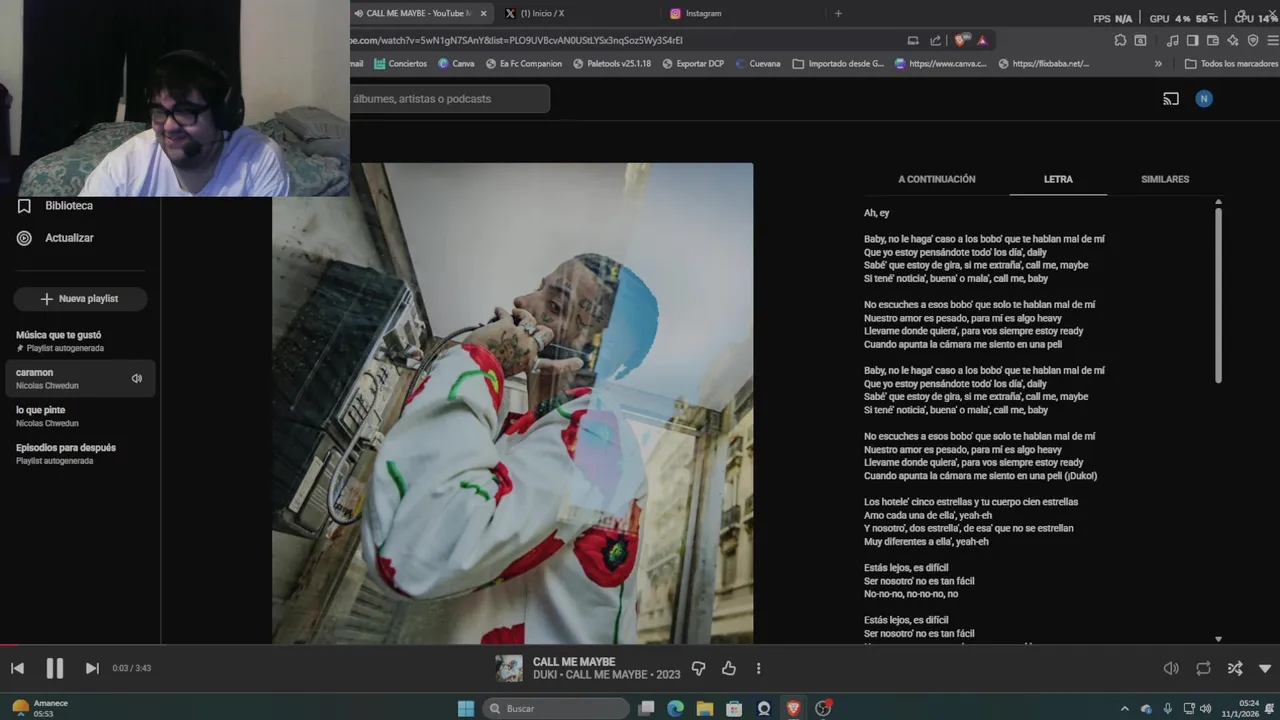
Task: Open the Amanece weather widget
Action: click(38, 708)
